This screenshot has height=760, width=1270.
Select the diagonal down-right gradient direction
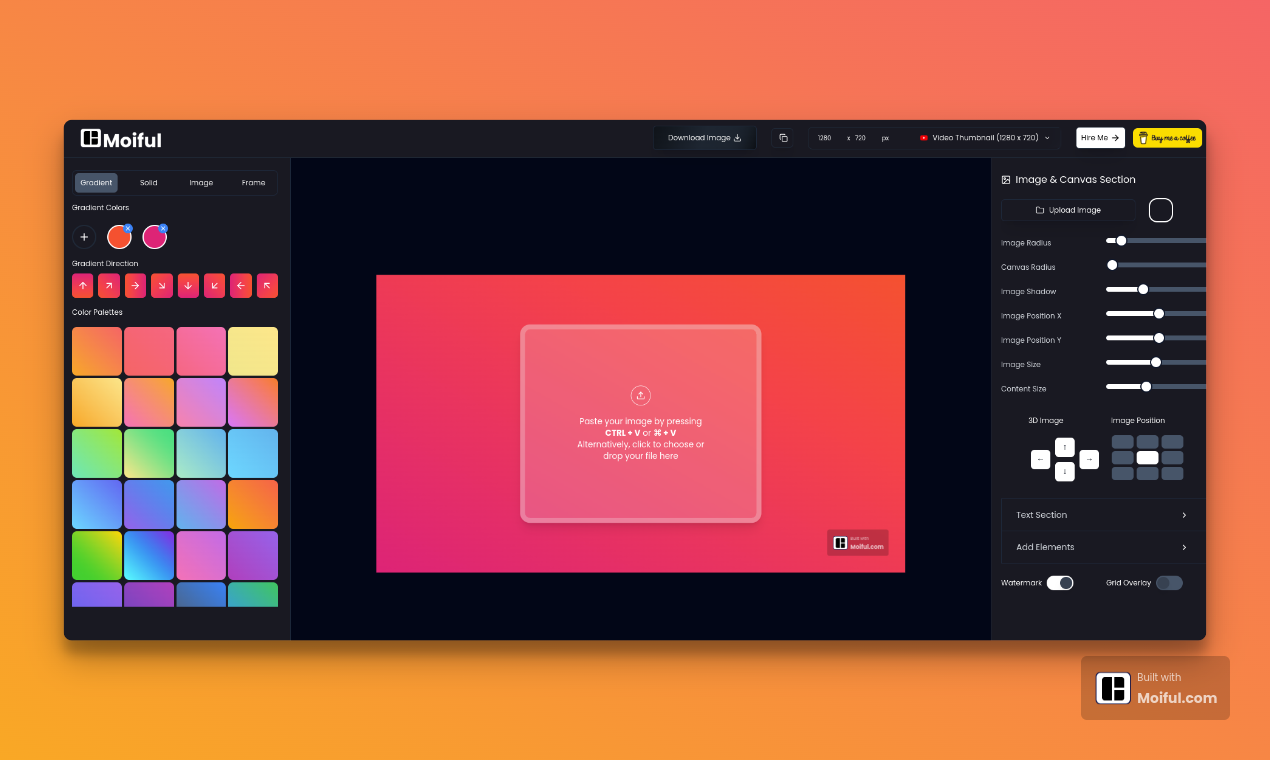click(x=161, y=285)
